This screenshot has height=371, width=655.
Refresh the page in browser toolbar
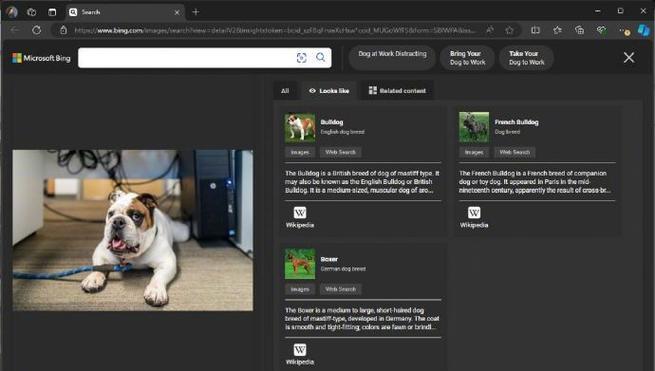[36, 30]
